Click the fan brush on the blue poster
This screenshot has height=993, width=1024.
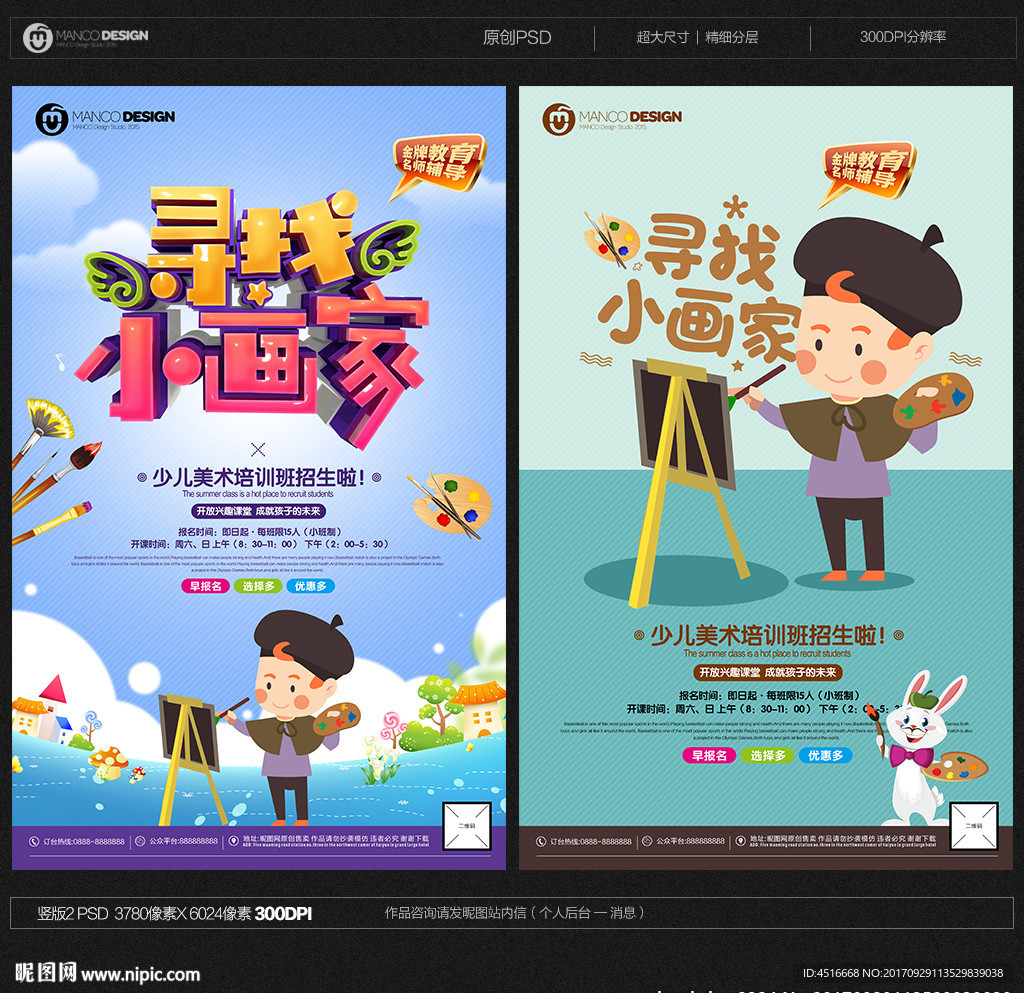click(42, 431)
